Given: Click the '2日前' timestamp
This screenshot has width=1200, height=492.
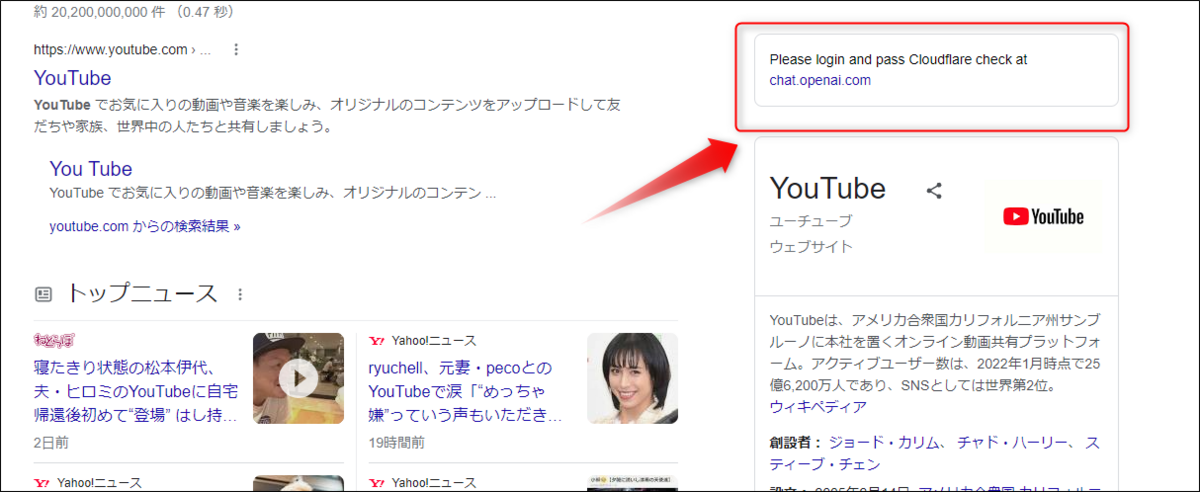Looking at the screenshot, I should [51, 442].
